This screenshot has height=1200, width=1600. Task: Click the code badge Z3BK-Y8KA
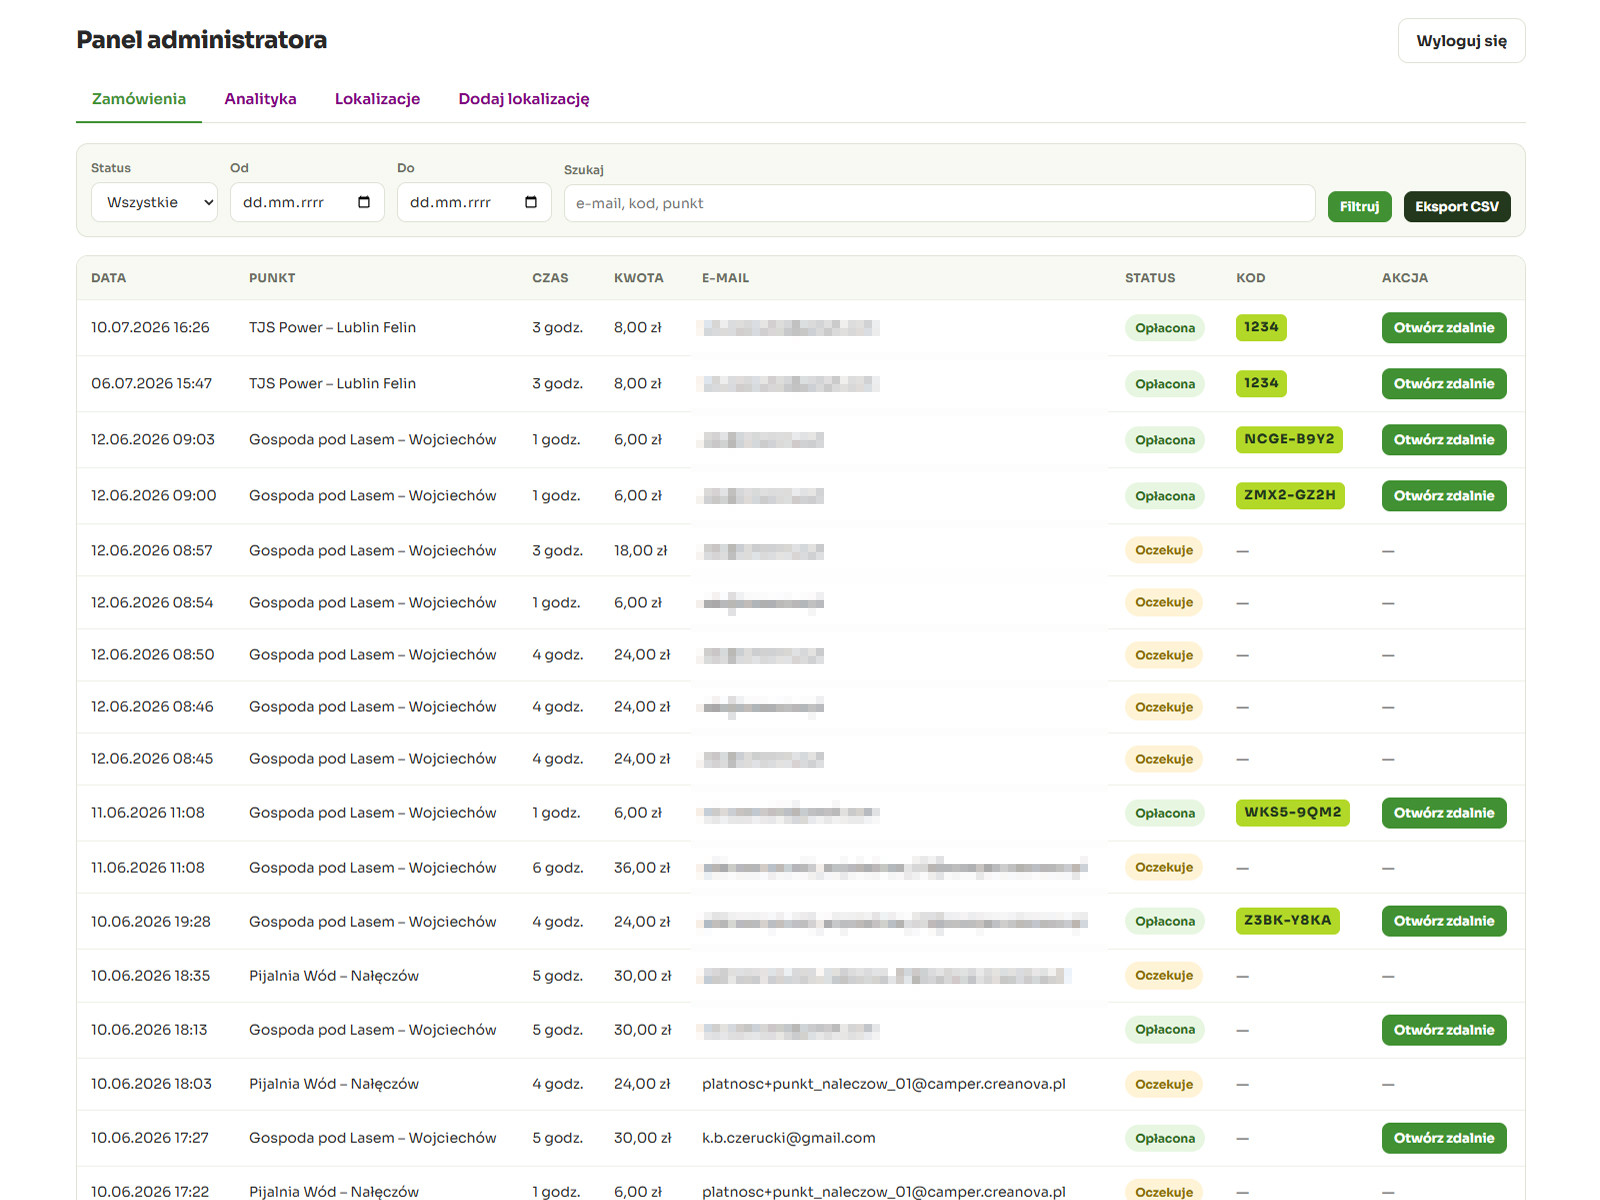pyautogui.click(x=1288, y=921)
